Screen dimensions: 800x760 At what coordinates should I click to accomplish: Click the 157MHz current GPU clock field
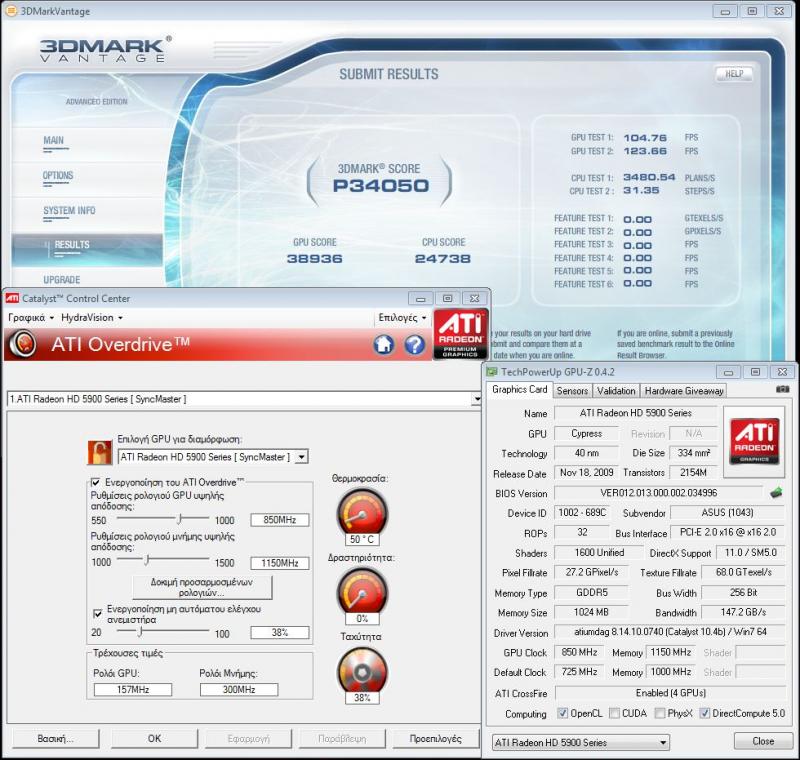coord(133,689)
